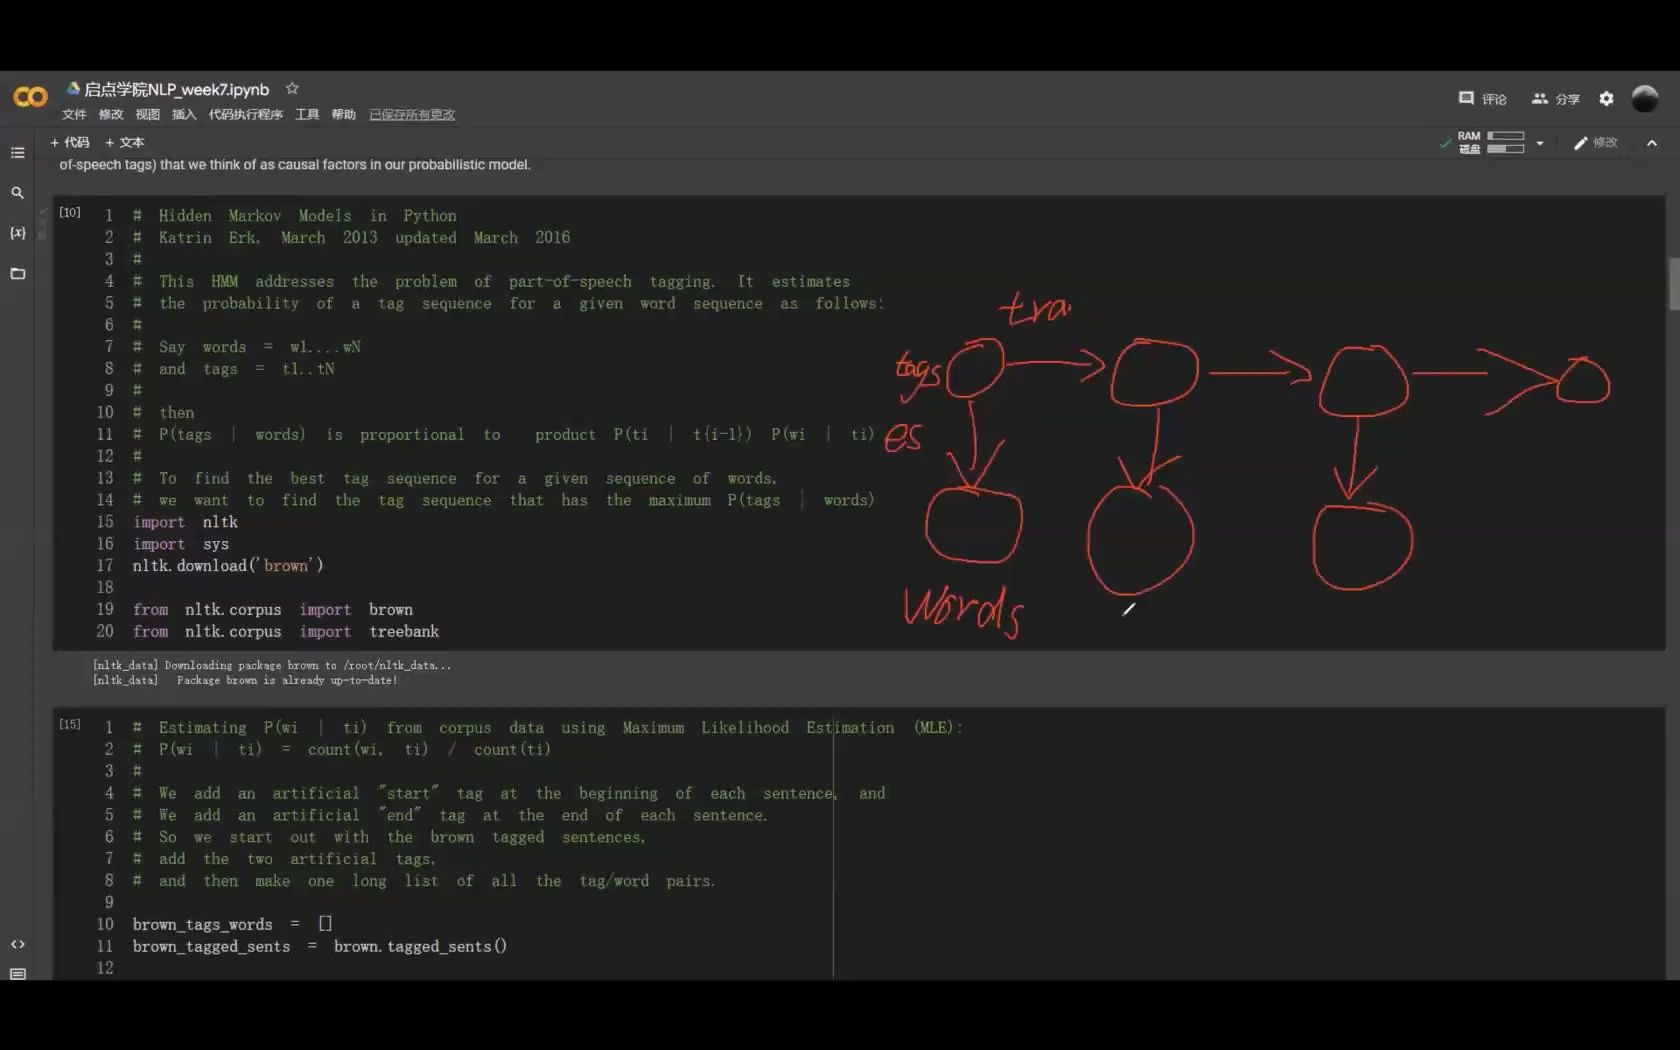The image size is (1680, 1050).
Task: Open the search (find and replace) sidebar icon
Action: tap(17, 193)
